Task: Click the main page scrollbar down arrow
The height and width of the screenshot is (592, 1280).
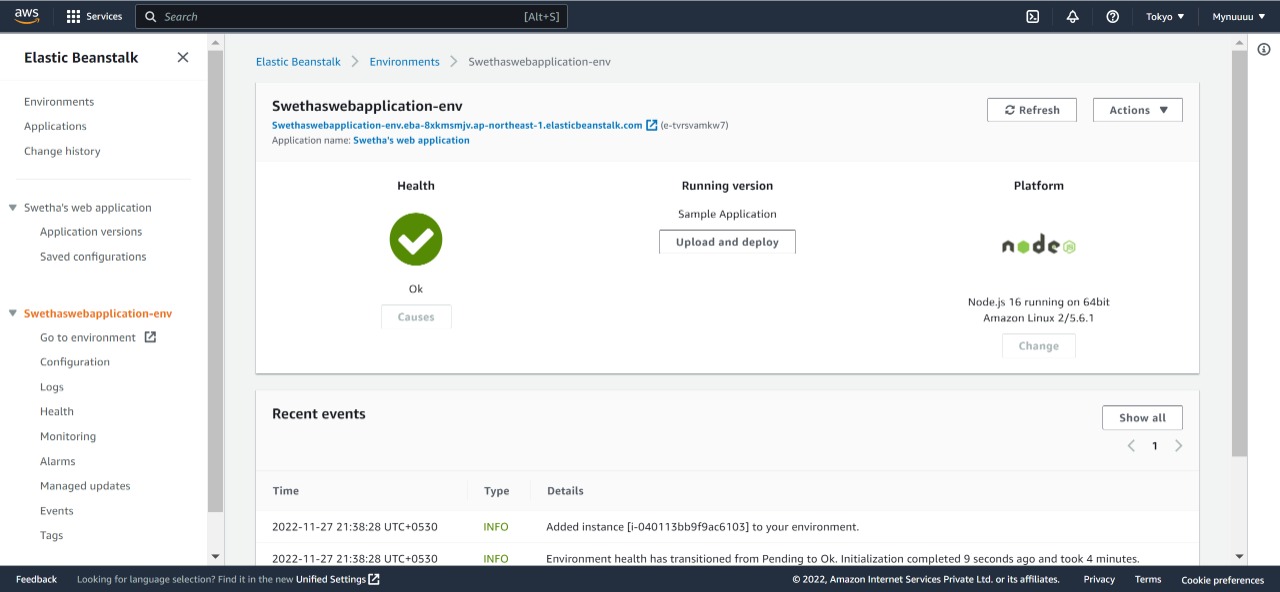Action: [1240, 556]
